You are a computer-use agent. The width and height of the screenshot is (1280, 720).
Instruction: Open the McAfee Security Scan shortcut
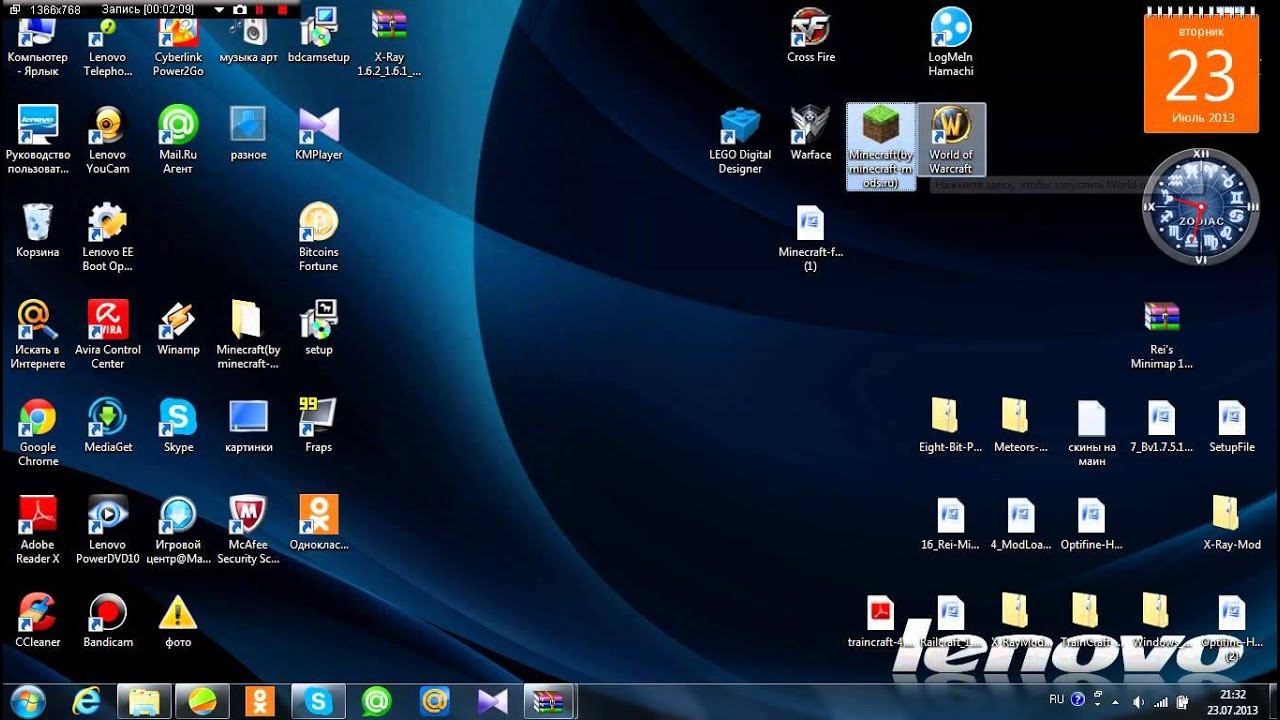point(248,530)
